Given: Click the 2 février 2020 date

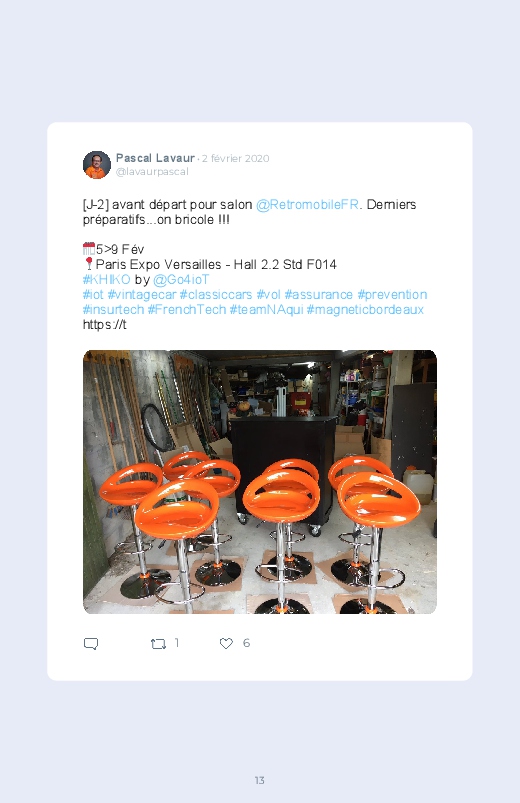Looking at the screenshot, I should tap(235, 158).
